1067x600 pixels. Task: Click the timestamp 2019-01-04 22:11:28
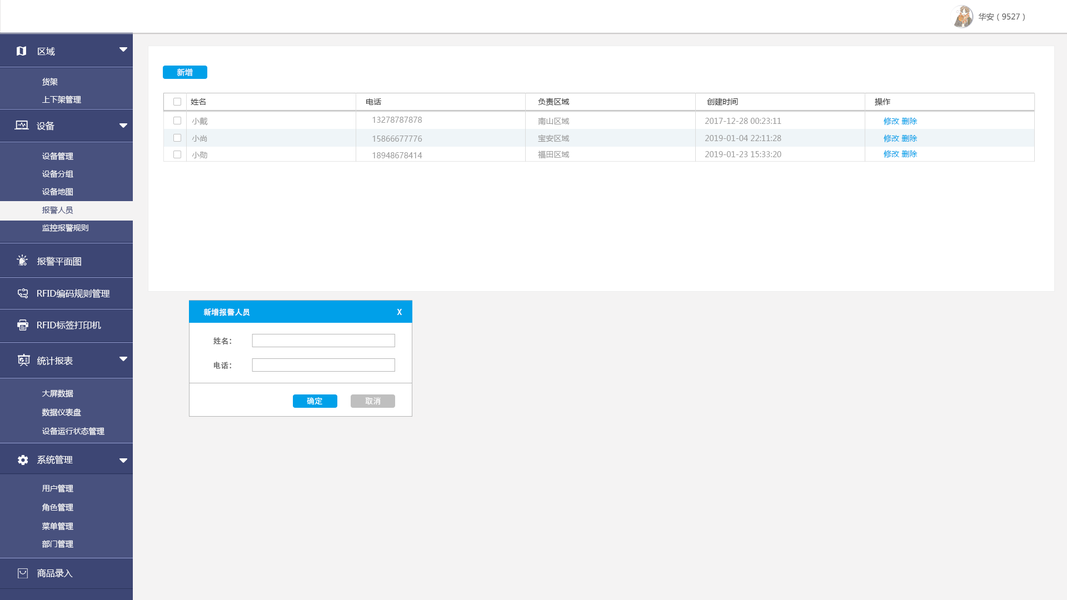743,138
